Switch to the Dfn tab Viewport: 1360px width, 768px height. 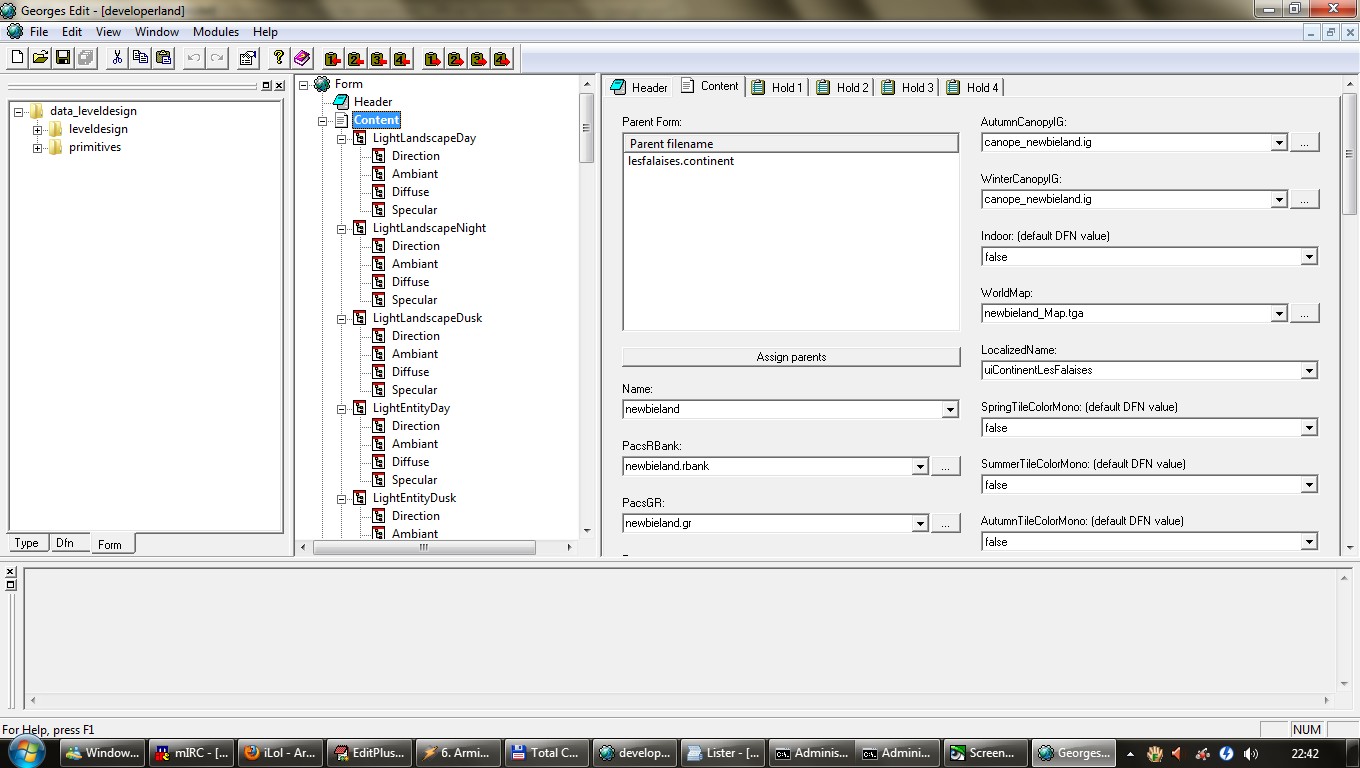pyautogui.click(x=65, y=543)
